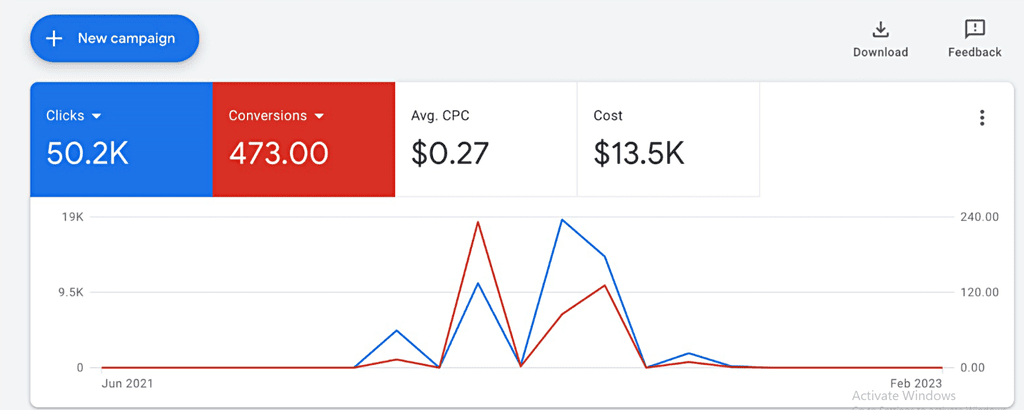Click the Feedback text label
Viewport: 1024px width, 410px height.
click(x=974, y=52)
